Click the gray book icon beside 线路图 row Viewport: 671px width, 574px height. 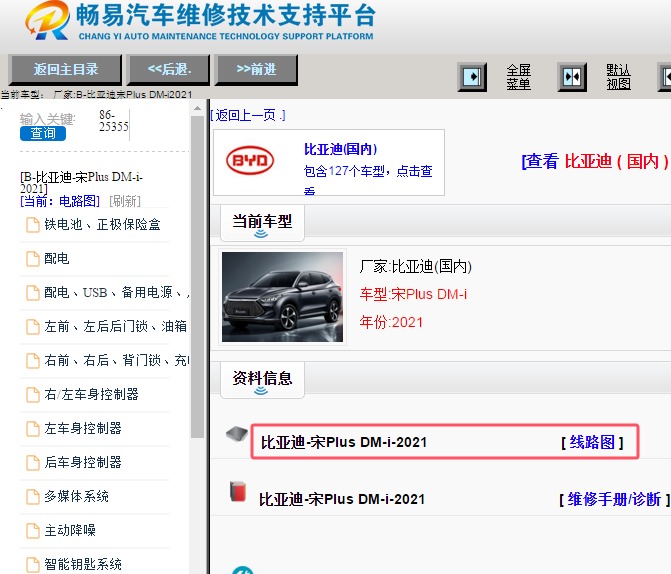click(x=237, y=434)
